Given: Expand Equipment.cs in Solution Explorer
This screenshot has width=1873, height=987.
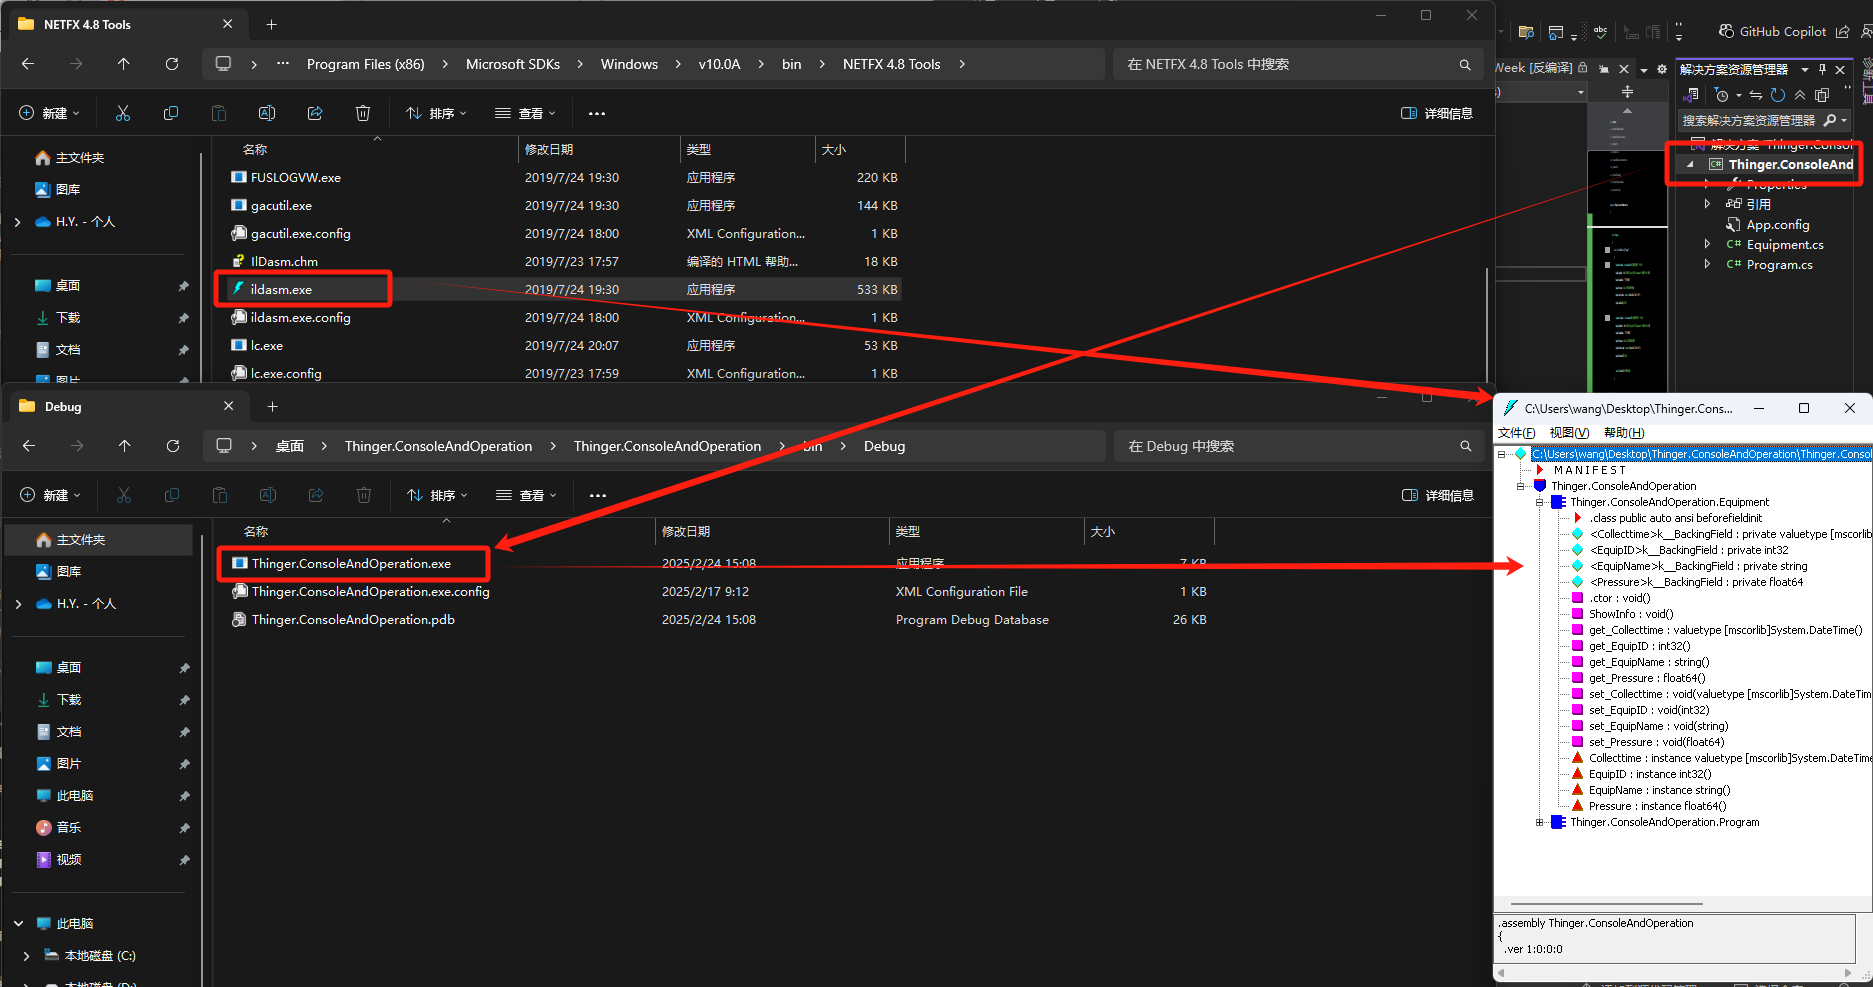Looking at the screenshot, I should coord(1707,244).
